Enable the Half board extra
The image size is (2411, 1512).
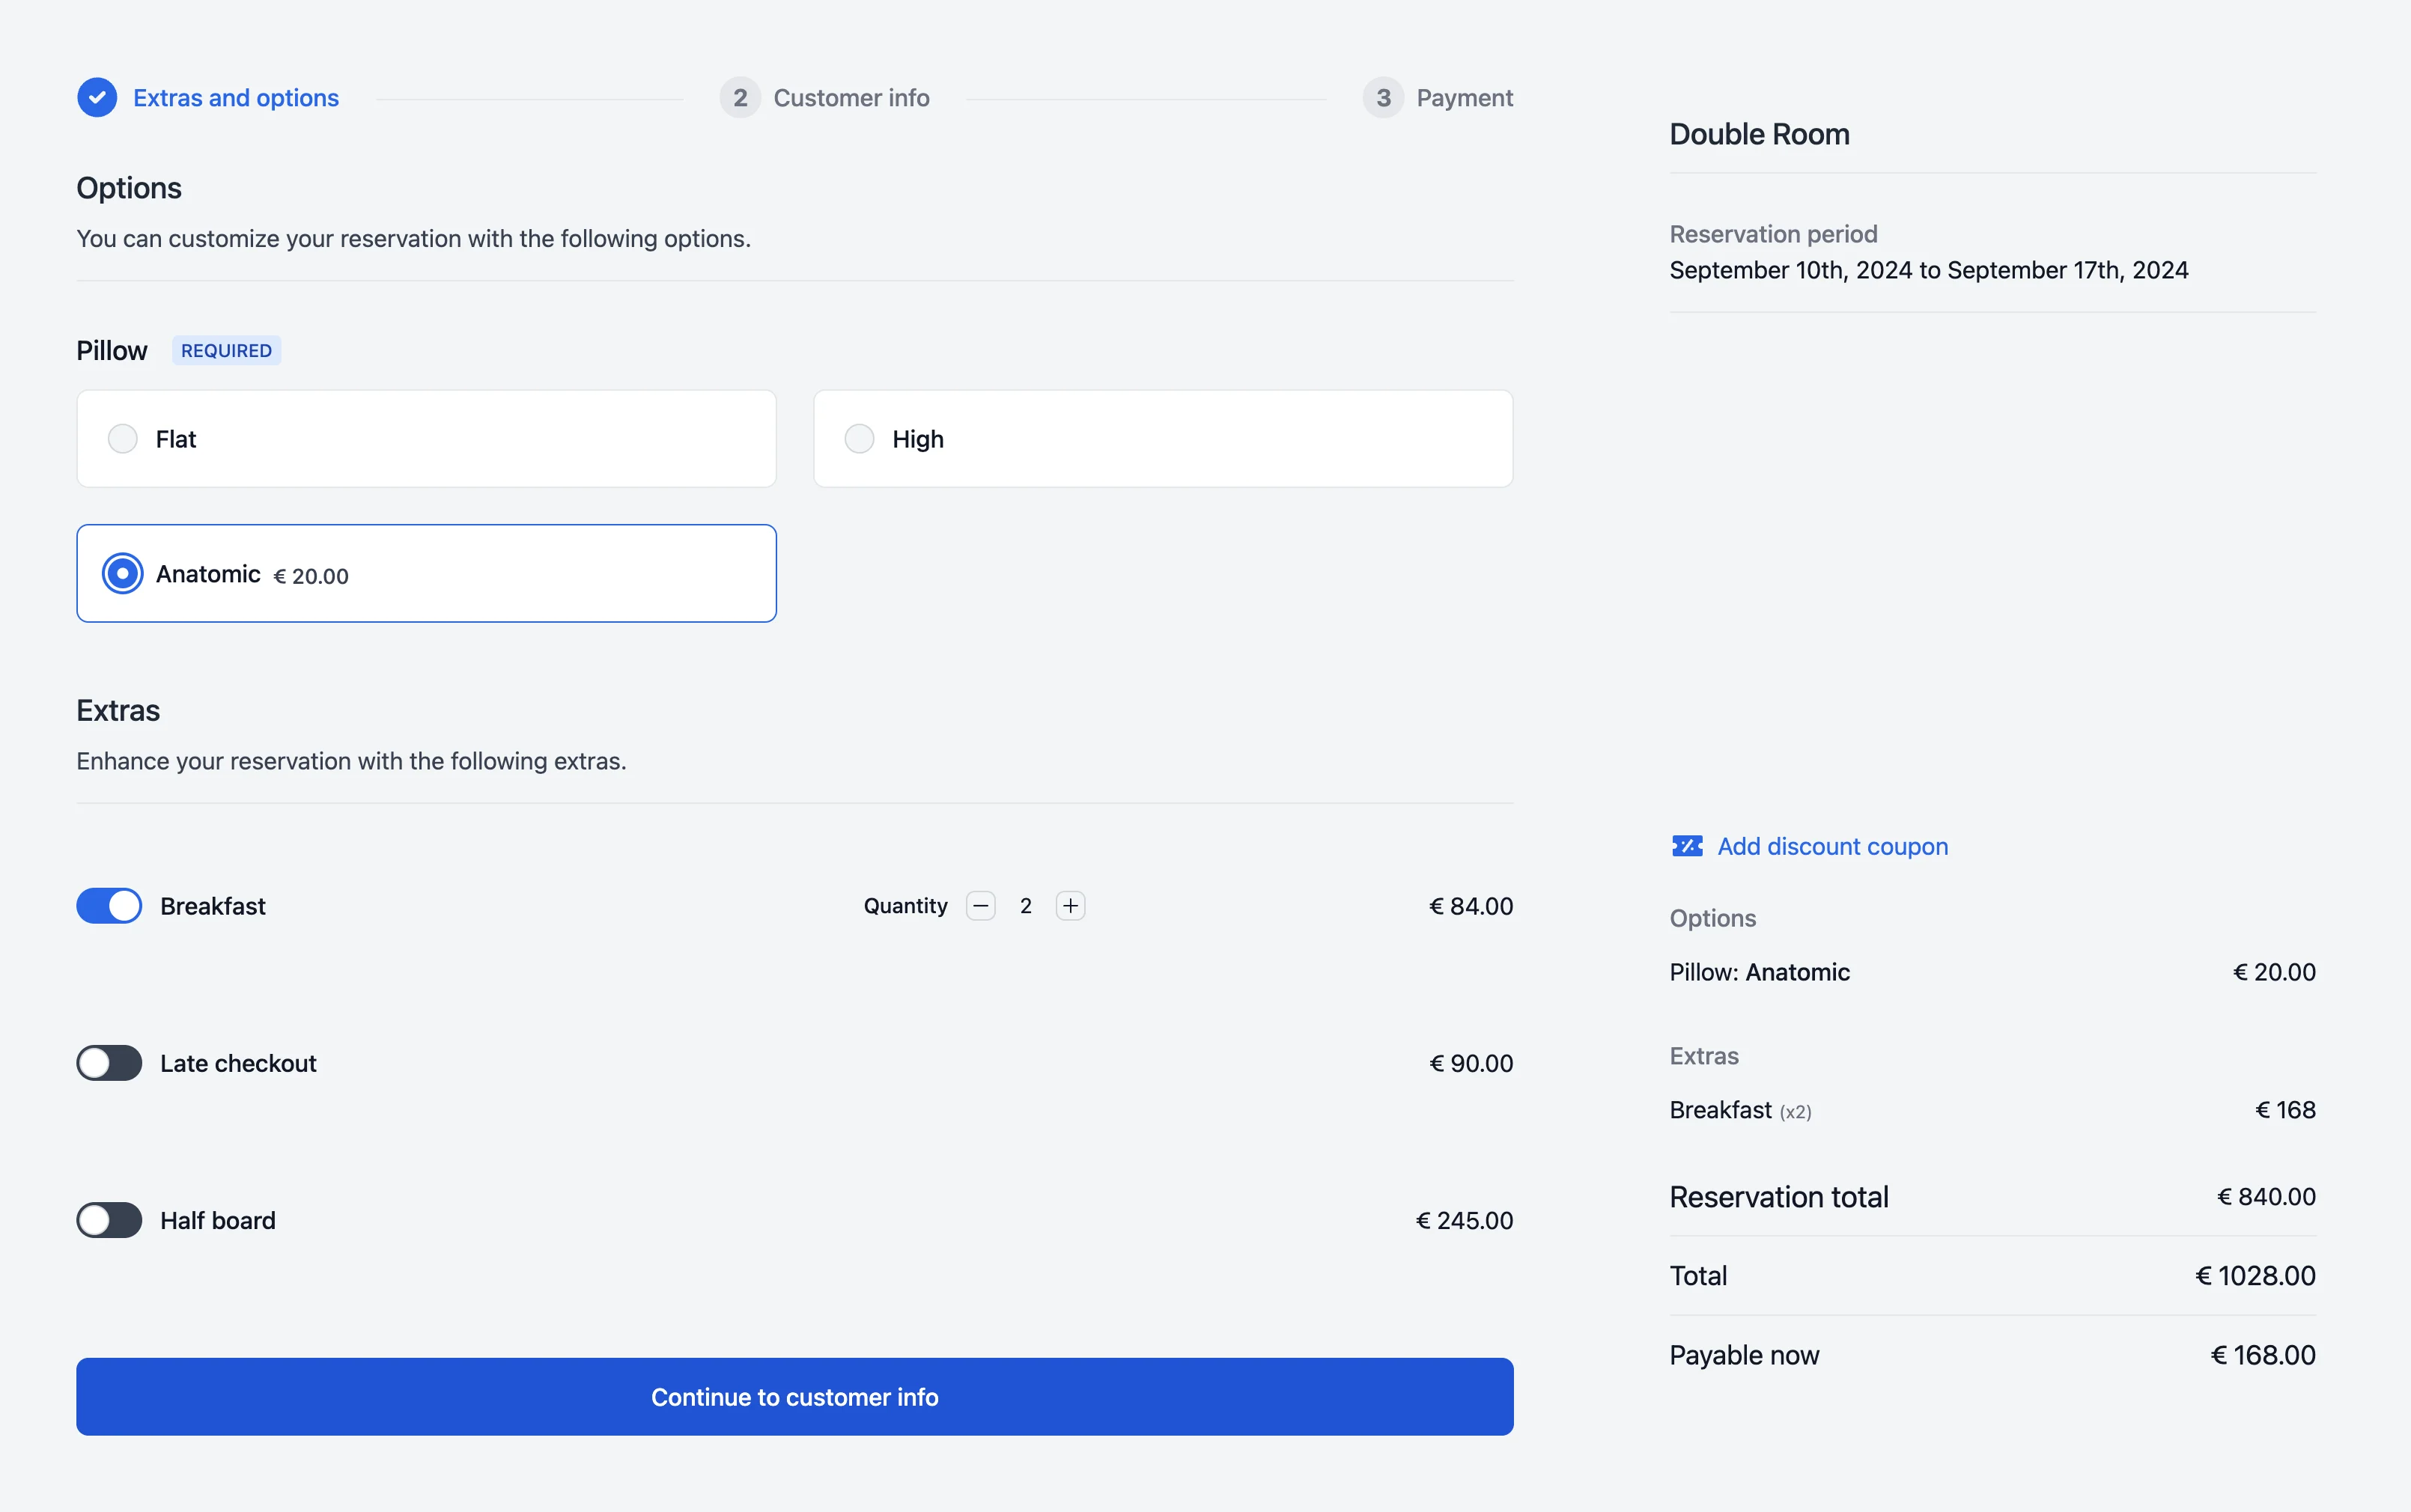point(108,1219)
